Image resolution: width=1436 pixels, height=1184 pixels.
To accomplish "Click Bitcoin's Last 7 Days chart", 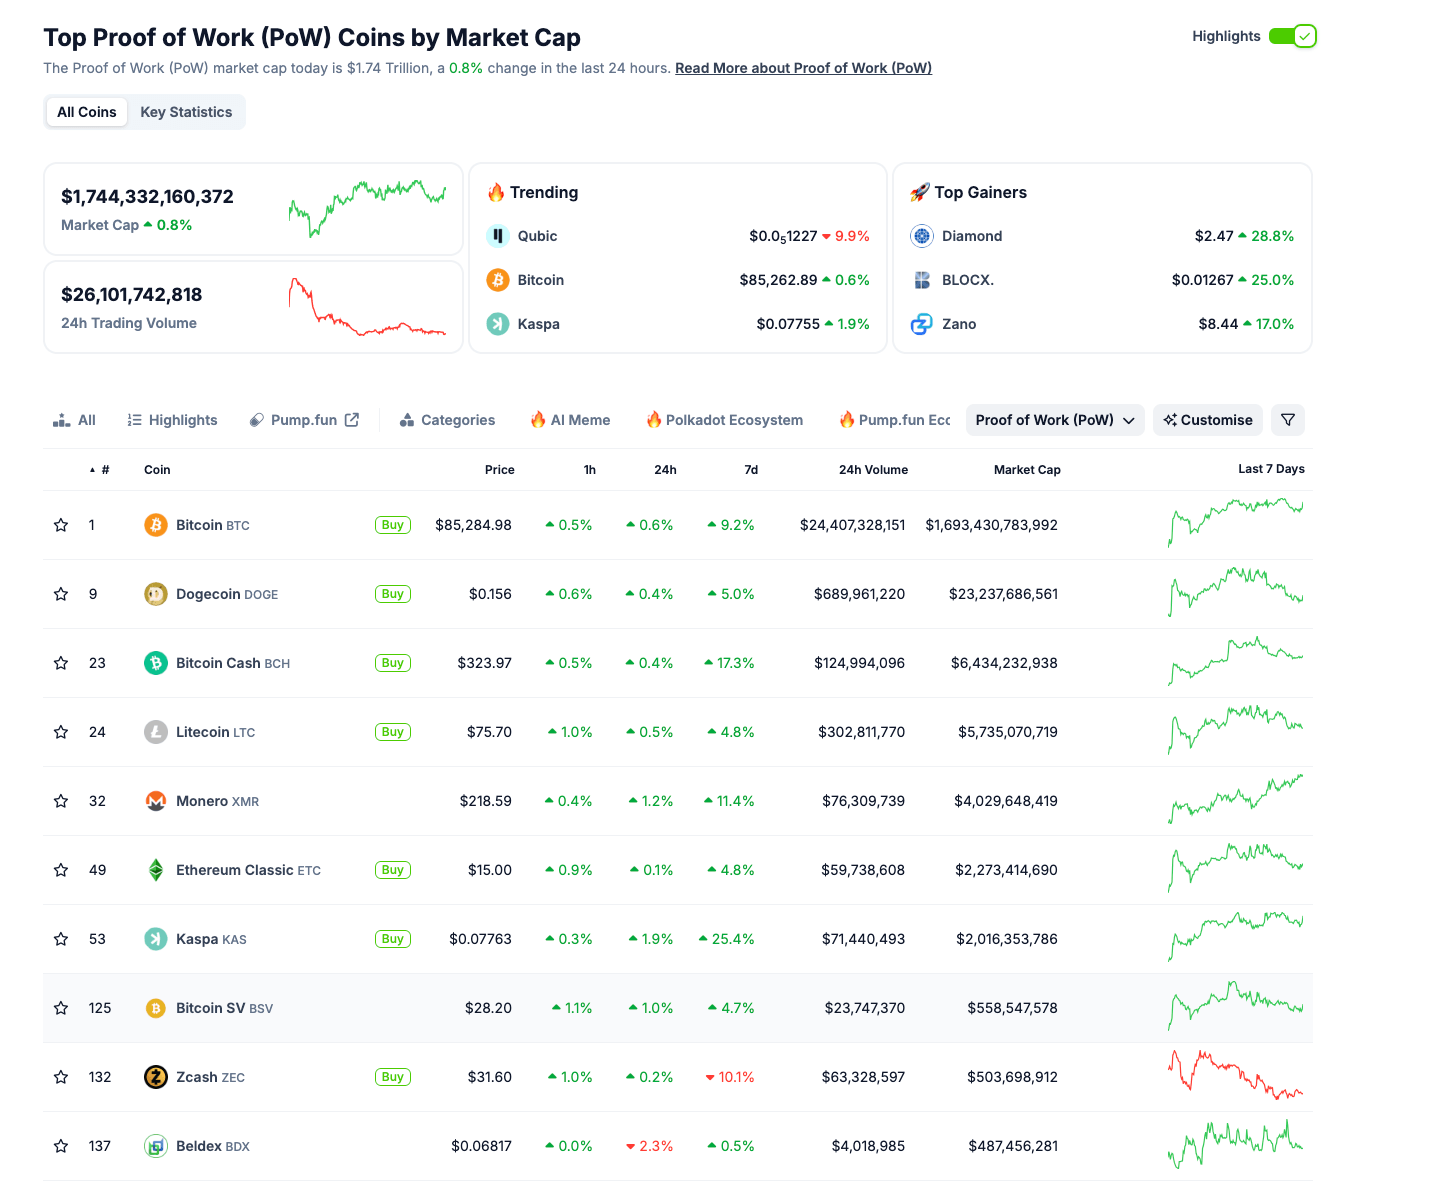I will click(1236, 524).
